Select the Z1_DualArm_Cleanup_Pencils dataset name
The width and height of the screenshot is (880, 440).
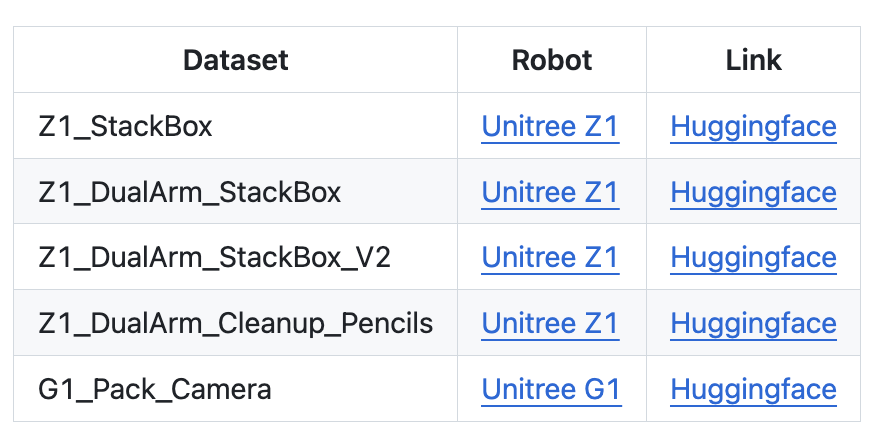click(235, 323)
